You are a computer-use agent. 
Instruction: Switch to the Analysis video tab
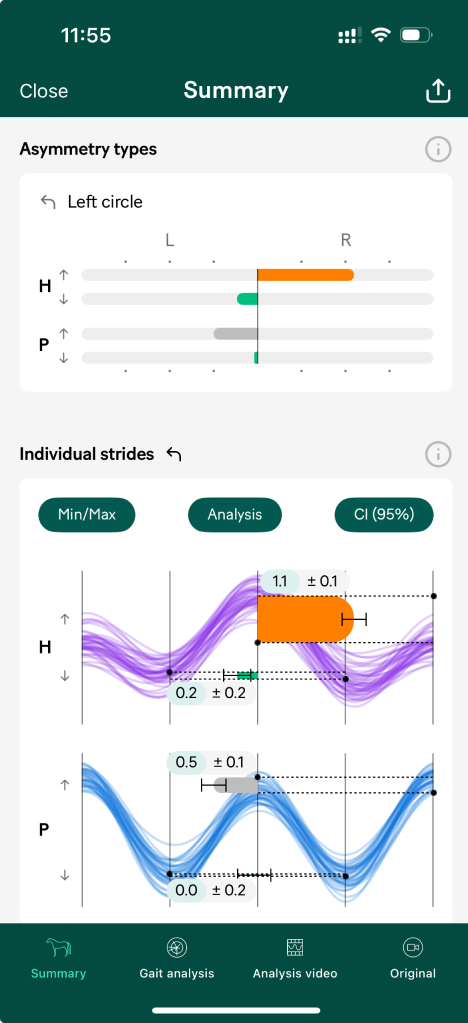tap(295, 973)
